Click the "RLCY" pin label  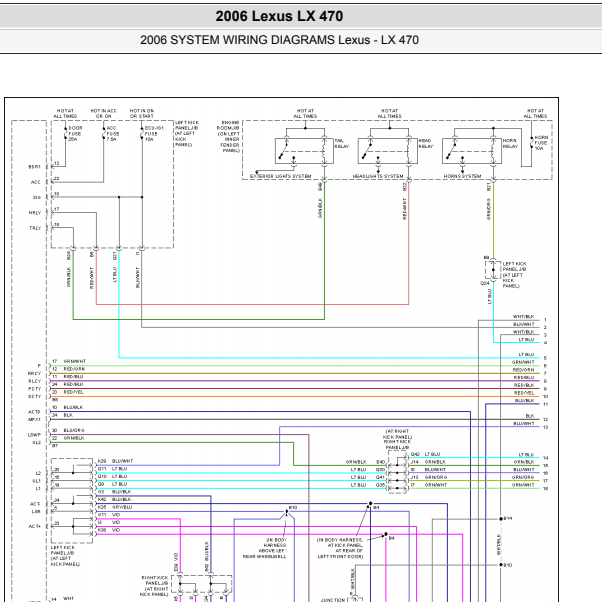(34, 381)
